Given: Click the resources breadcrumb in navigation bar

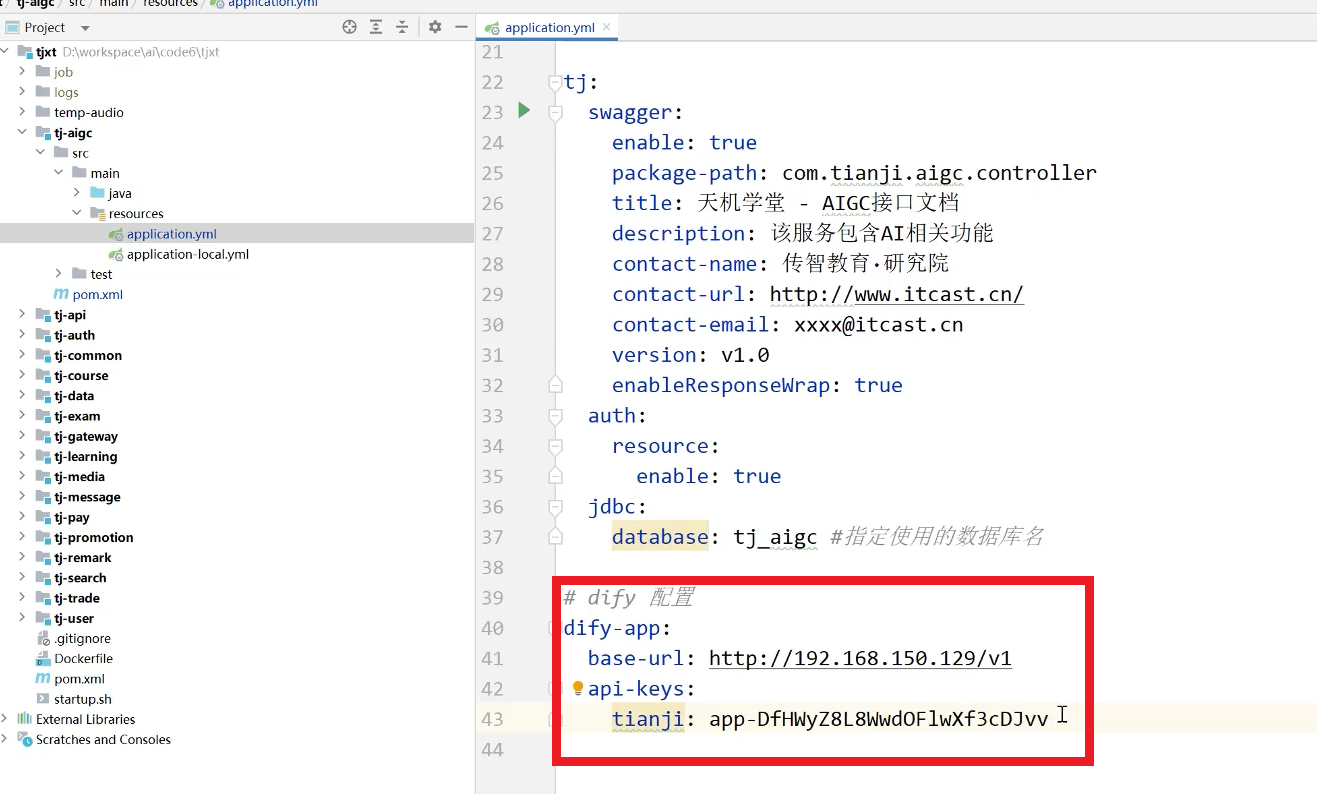Looking at the screenshot, I should click(170, 4).
